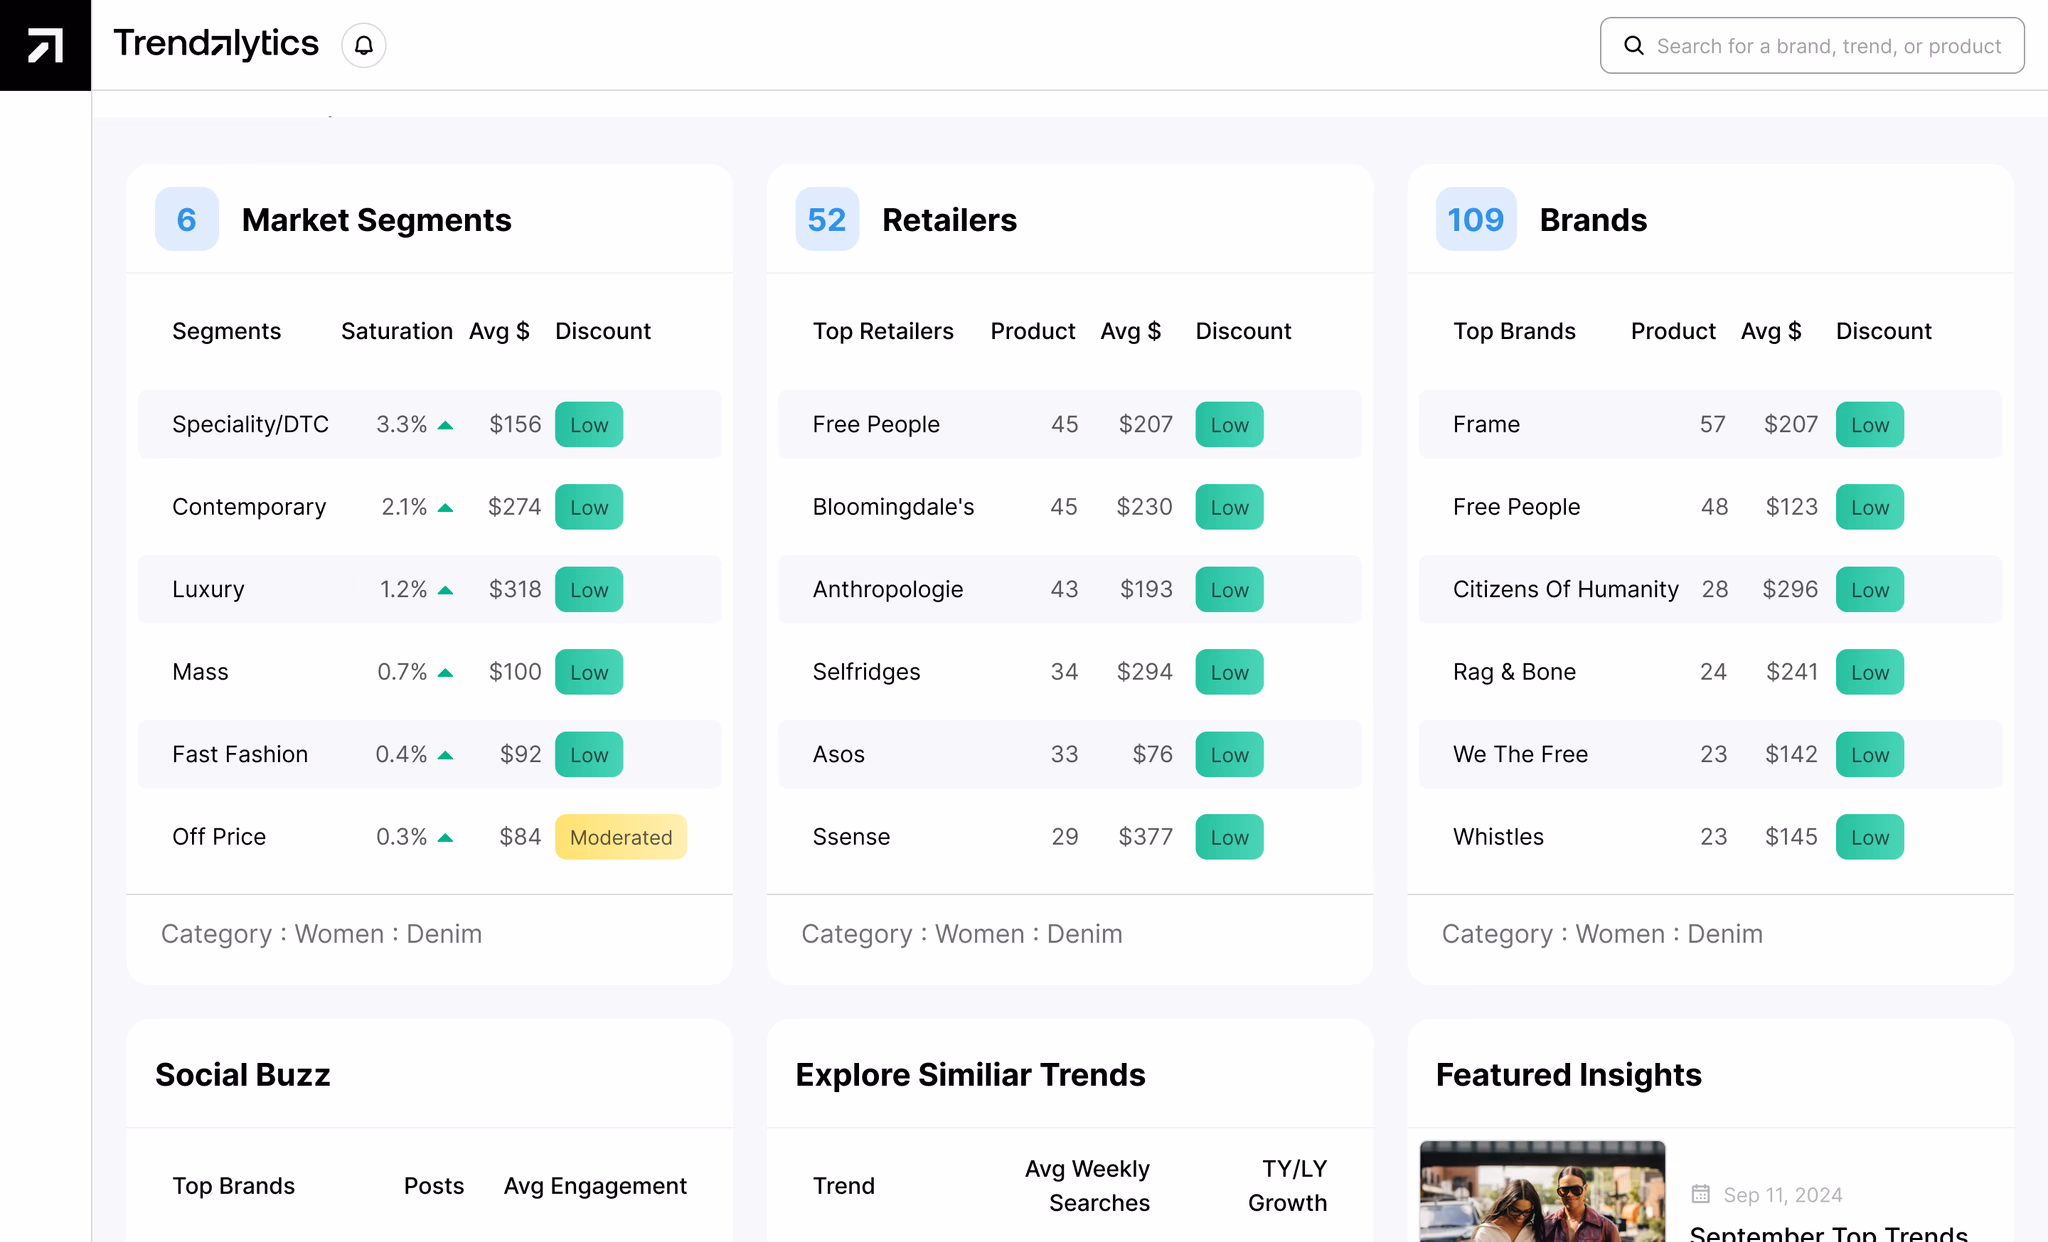This screenshot has width=2048, height=1242.
Task: Click the Trendalytics wordmark
Action: click(x=216, y=44)
